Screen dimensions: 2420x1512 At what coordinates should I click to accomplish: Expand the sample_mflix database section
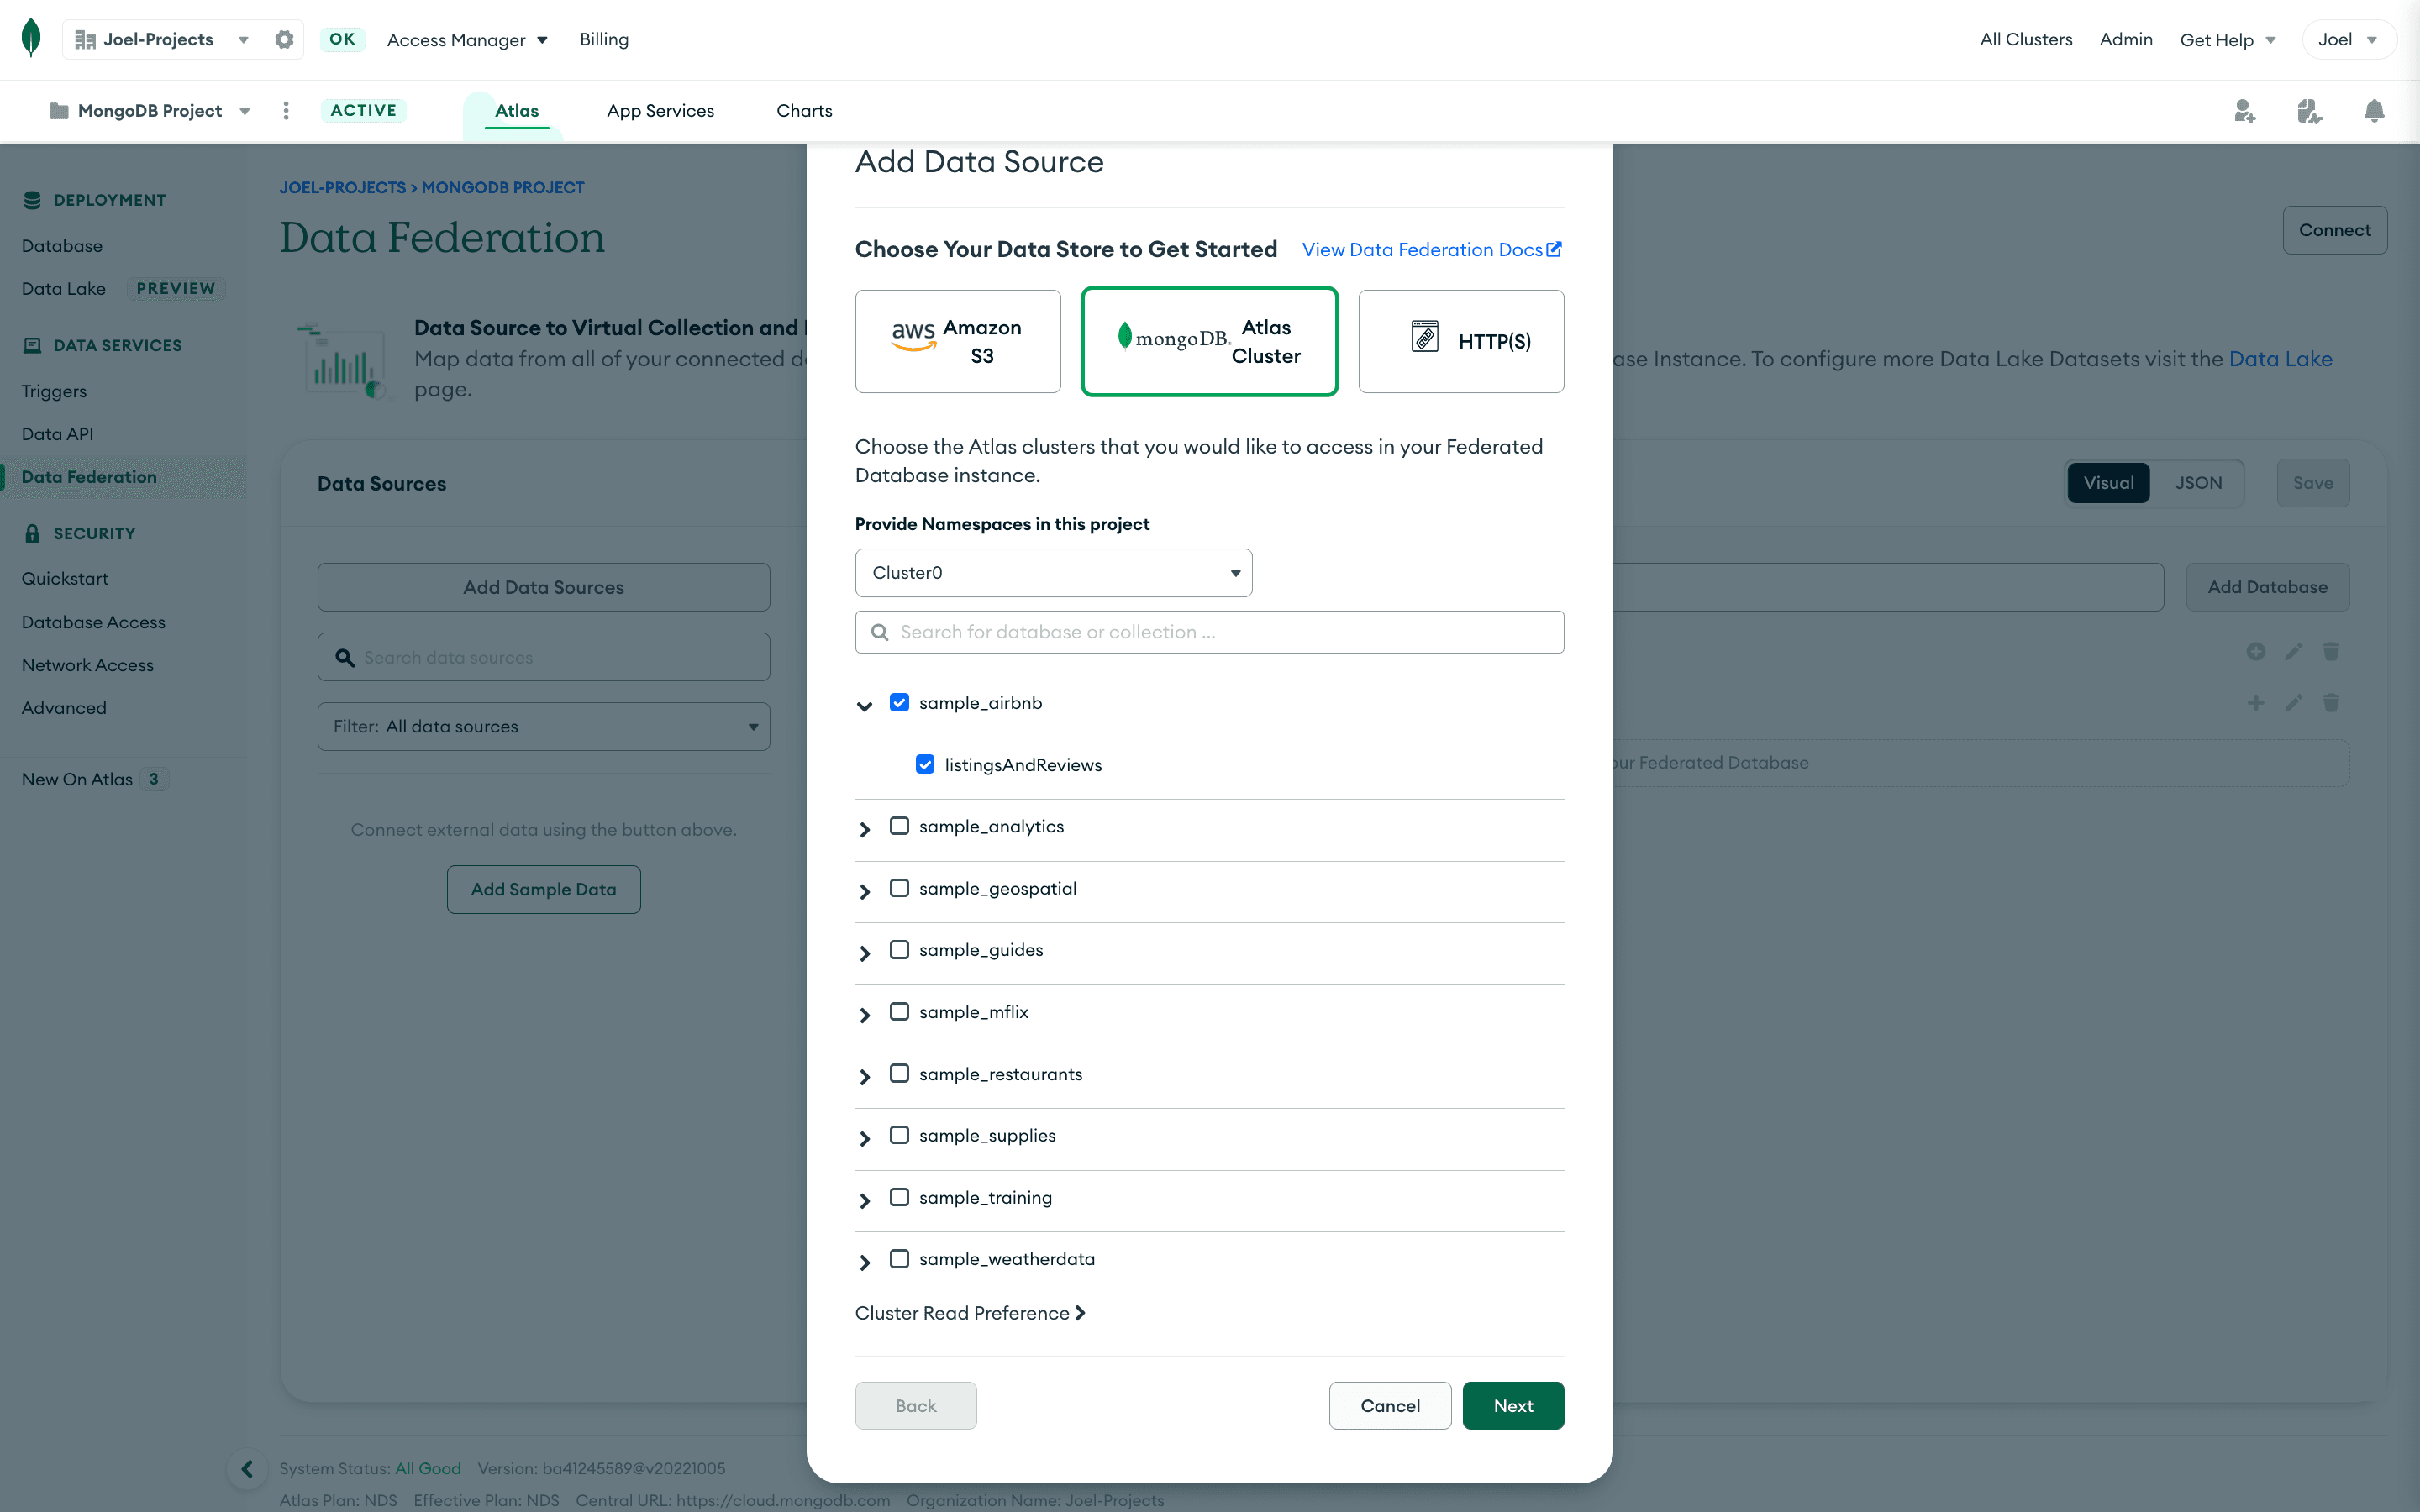(865, 1014)
